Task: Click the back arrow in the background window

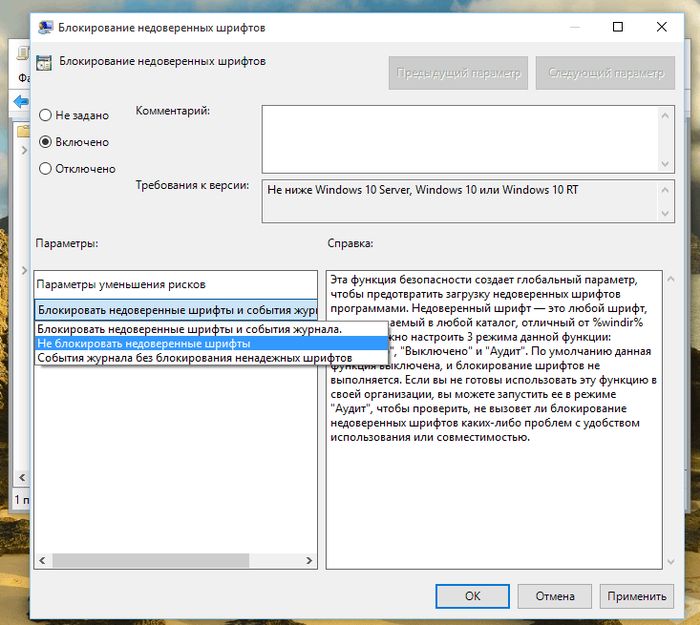Action: (x=21, y=102)
